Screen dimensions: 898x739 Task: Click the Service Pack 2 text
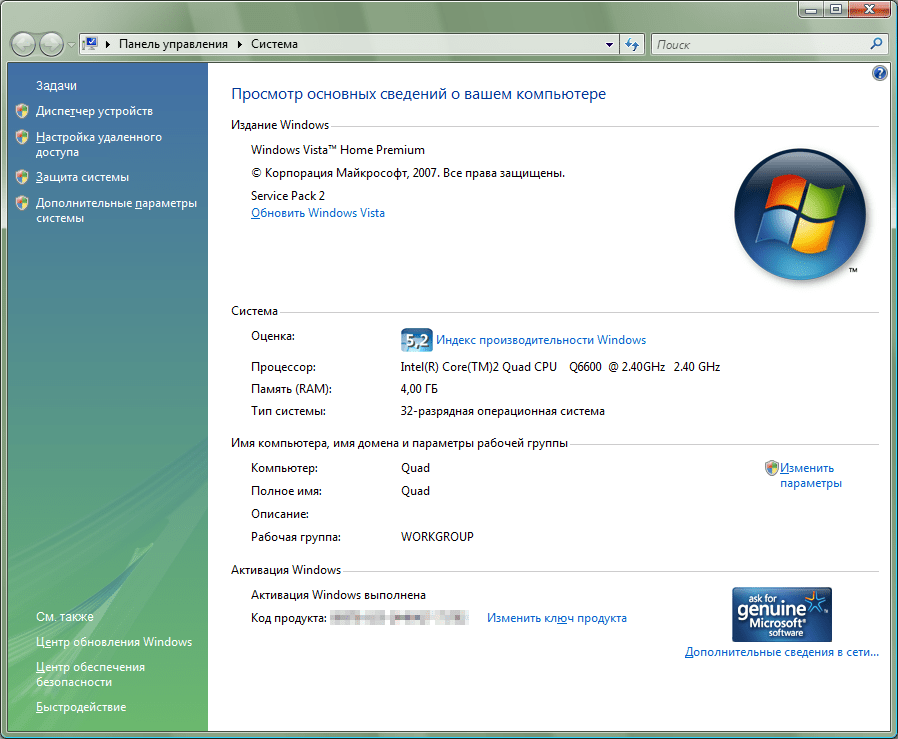click(x=288, y=196)
